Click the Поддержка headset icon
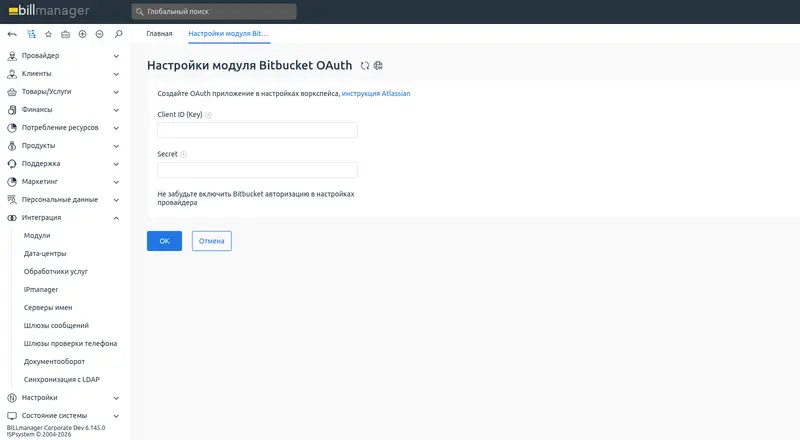This screenshot has width=800, height=440. [x=12, y=164]
